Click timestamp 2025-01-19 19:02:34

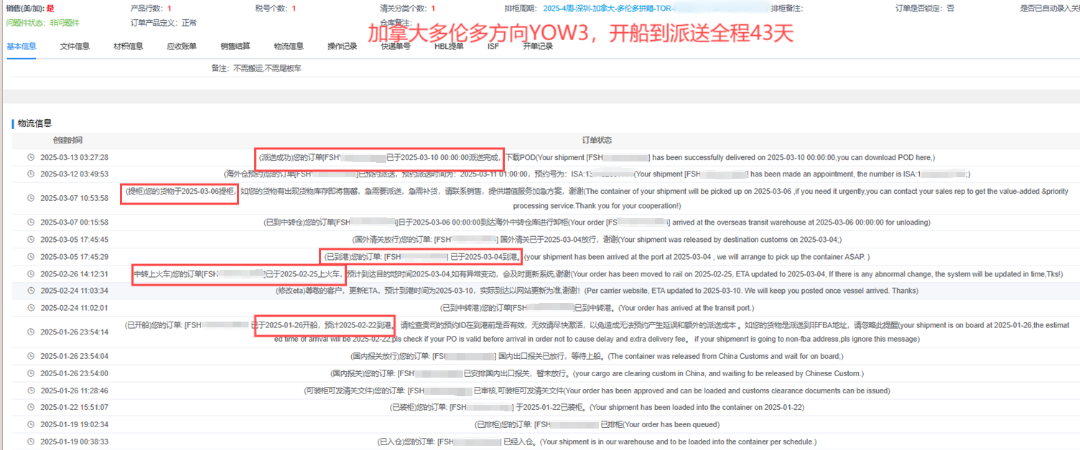[x=74, y=425]
